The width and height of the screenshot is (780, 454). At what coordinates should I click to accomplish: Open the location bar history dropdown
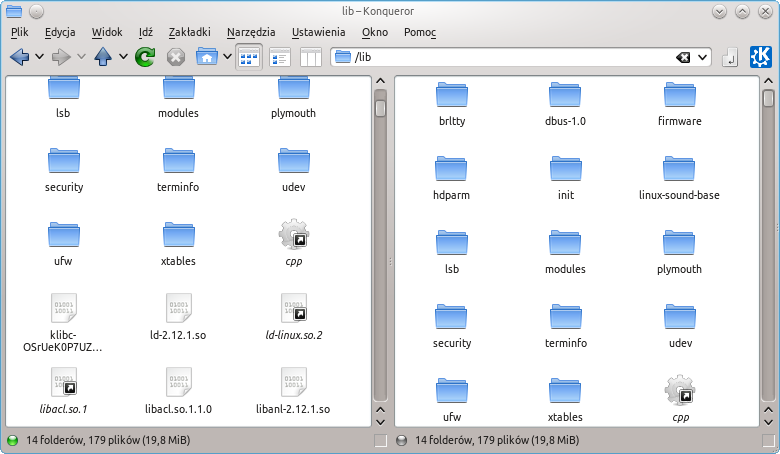click(703, 57)
